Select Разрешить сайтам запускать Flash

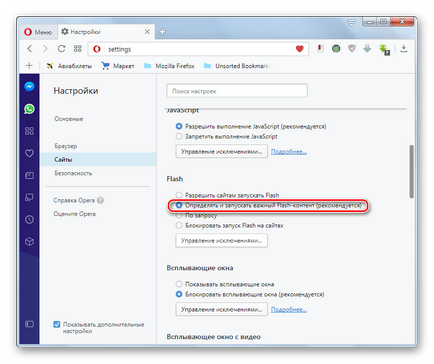(179, 195)
